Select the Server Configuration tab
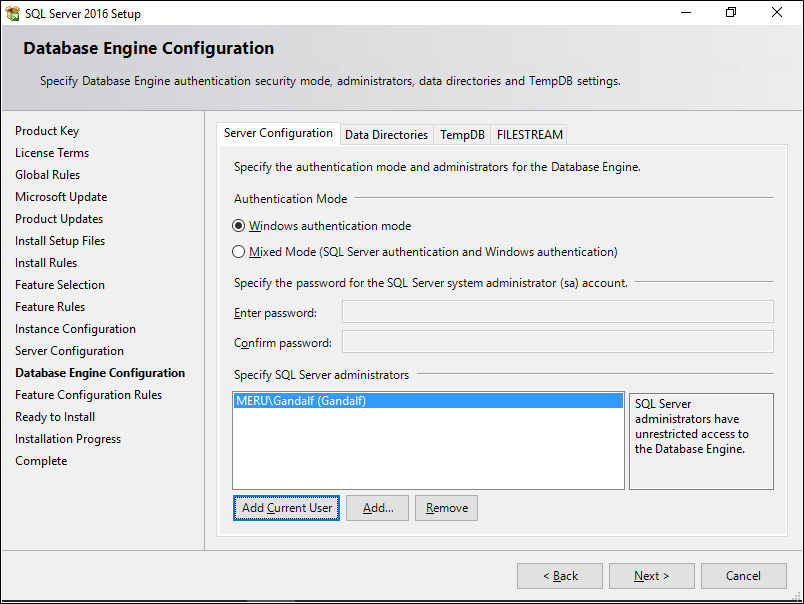 click(278, 134)
